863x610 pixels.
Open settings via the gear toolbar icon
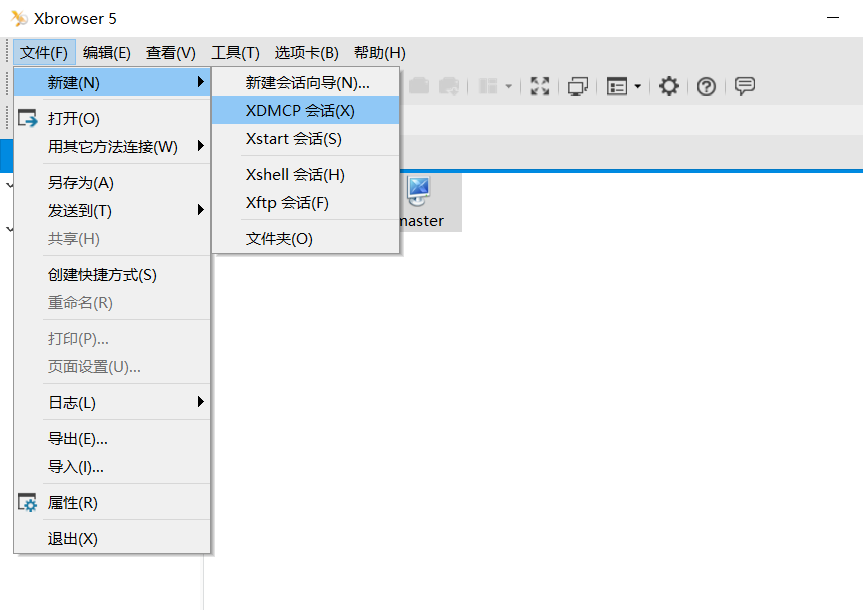pyautogui.click(x=668, y=86)
